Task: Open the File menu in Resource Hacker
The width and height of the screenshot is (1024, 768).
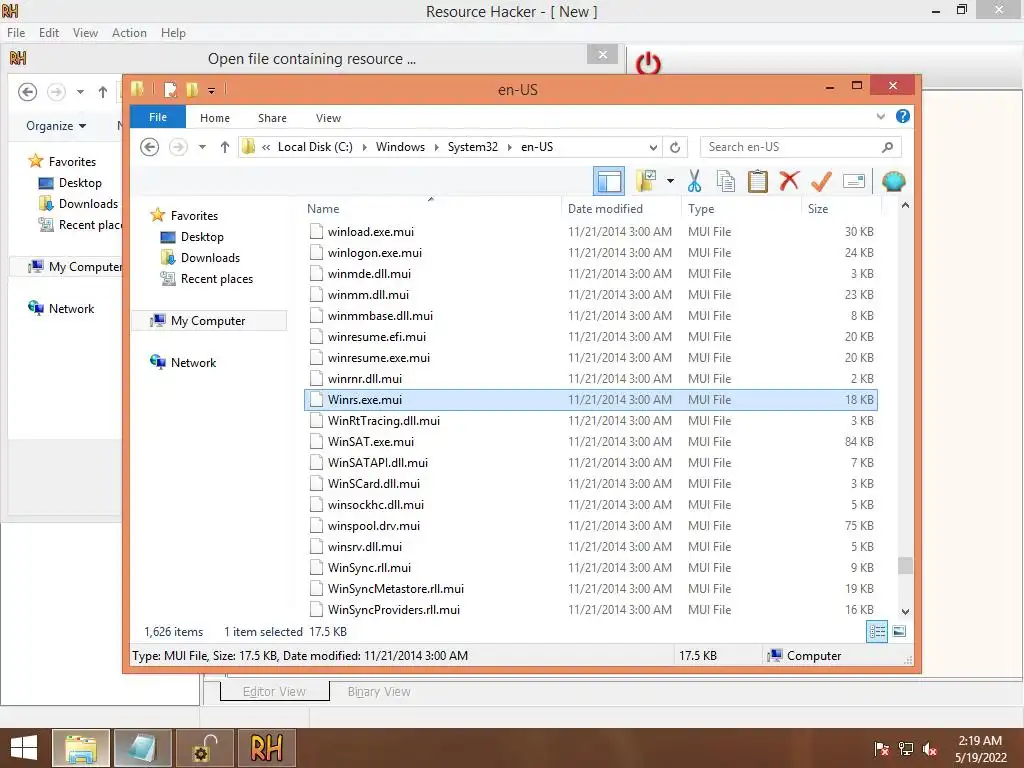Action: [x=16, y=33]
